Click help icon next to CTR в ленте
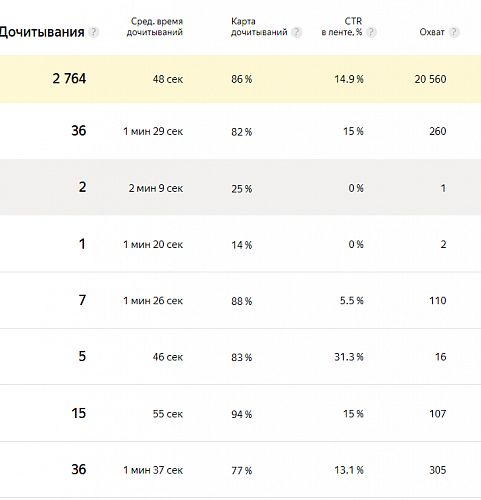Viewport: 481px width, 500px height. 371,32
